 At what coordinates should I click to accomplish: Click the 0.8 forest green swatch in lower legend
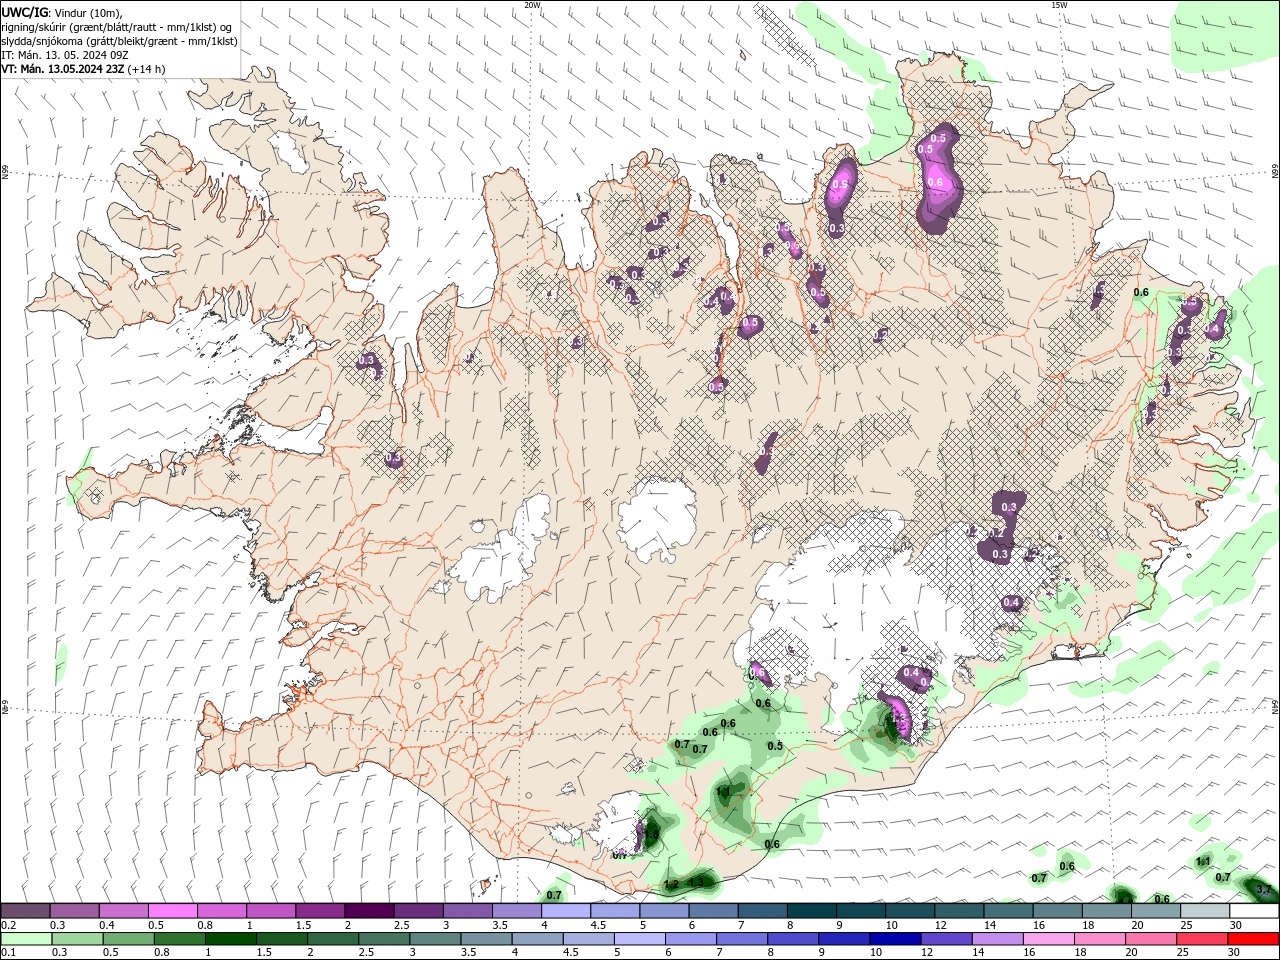pos(179,939)
